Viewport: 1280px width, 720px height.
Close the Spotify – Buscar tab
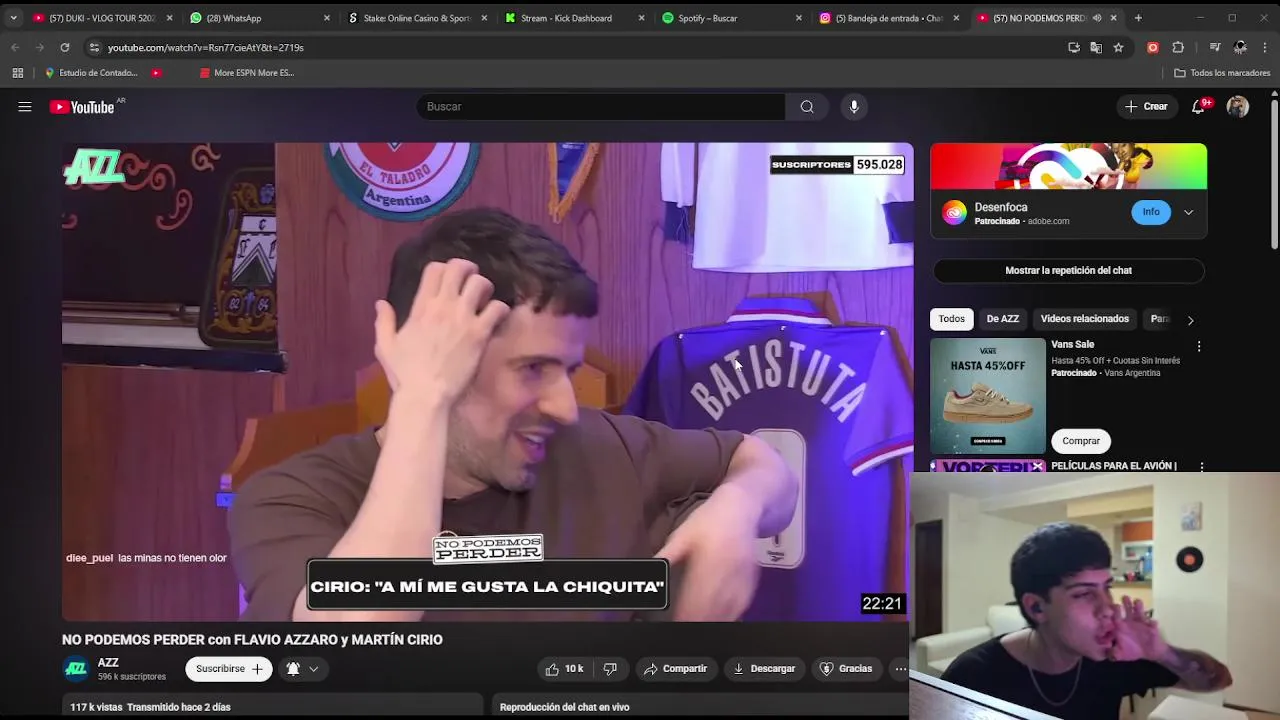point(798,18)
